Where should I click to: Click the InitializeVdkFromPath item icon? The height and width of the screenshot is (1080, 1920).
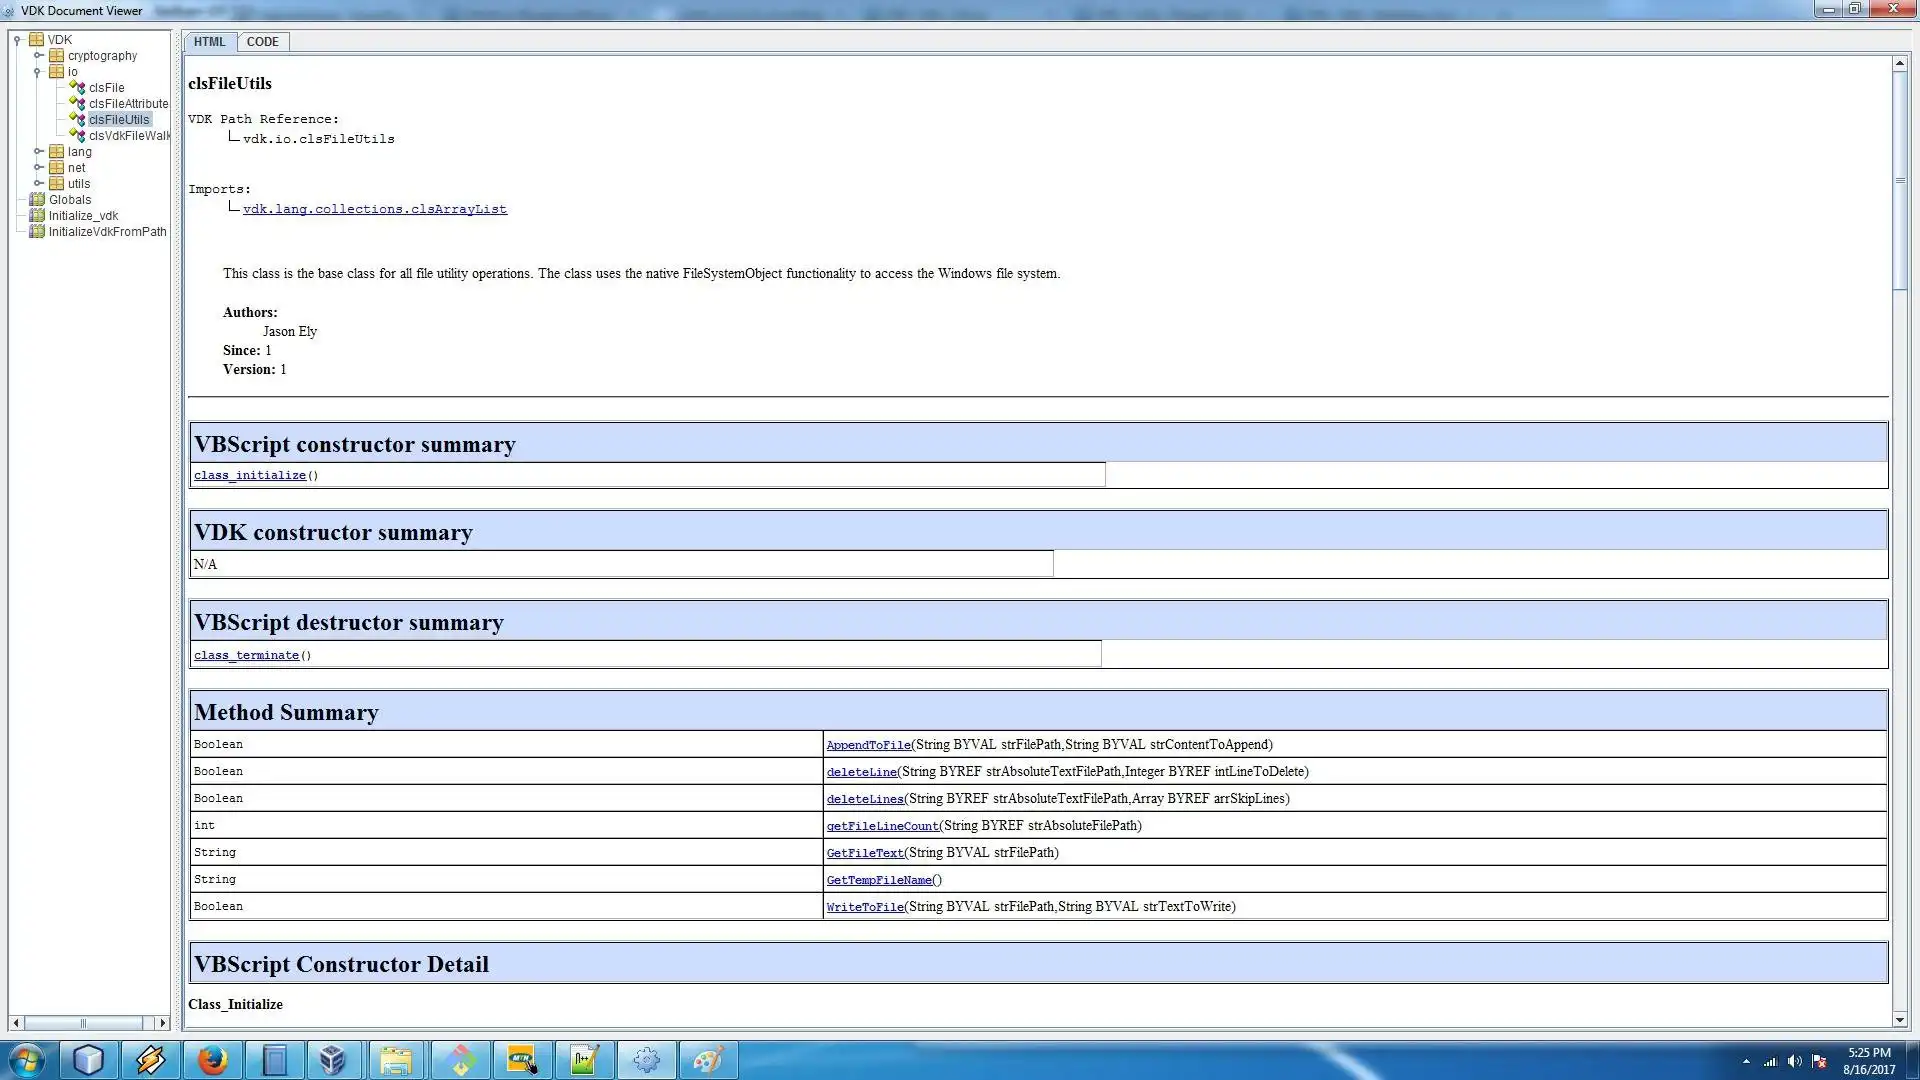[x=37, y=231]
